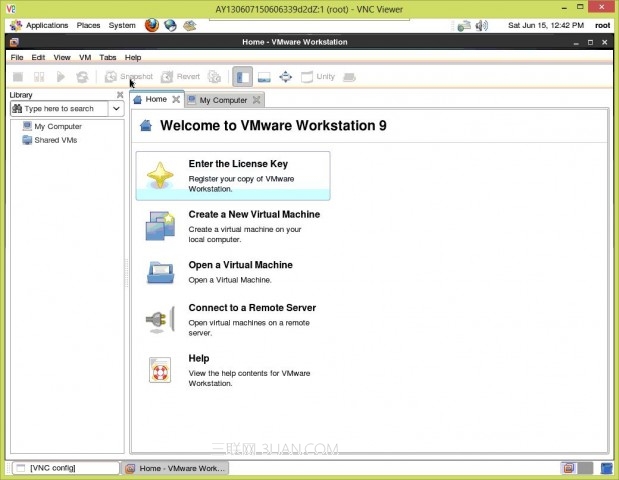
Task: Open the VM menu
Action: click(x=85, y=58)
